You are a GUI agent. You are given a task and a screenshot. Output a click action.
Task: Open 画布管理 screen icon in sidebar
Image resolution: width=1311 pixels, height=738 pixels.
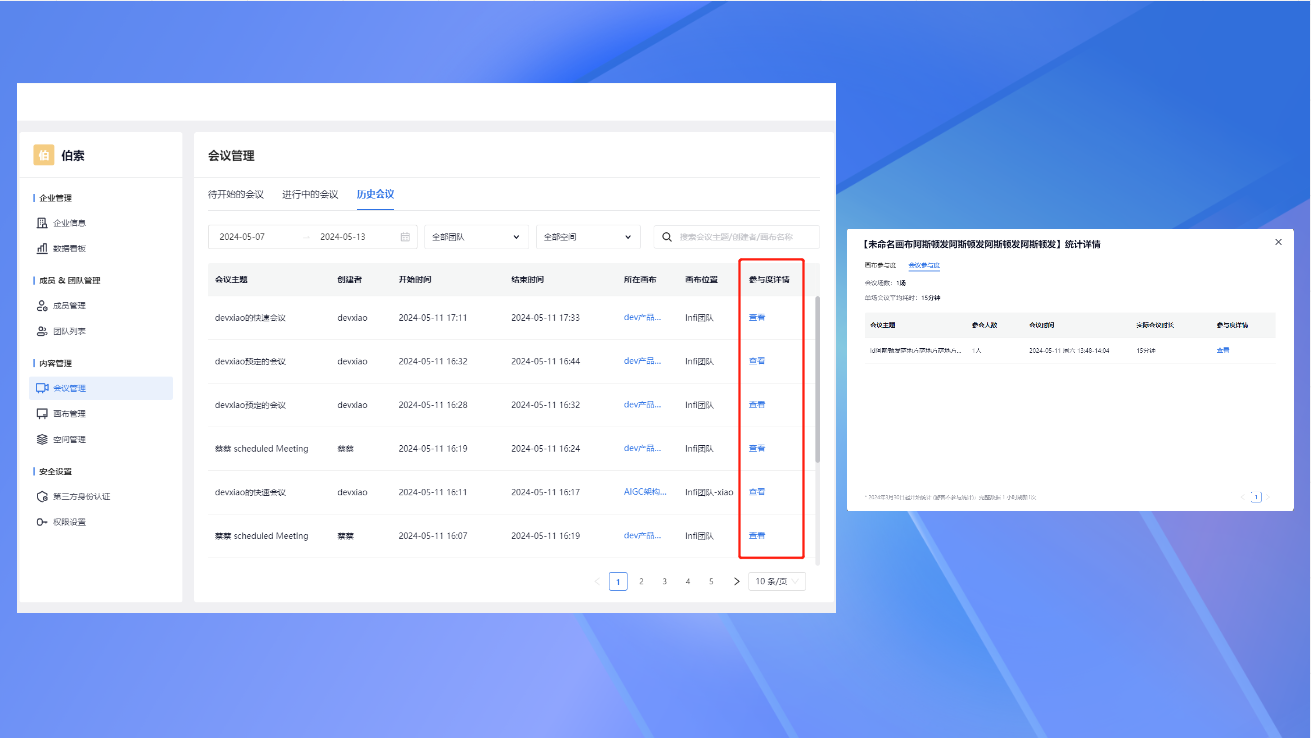coord(42,414)
